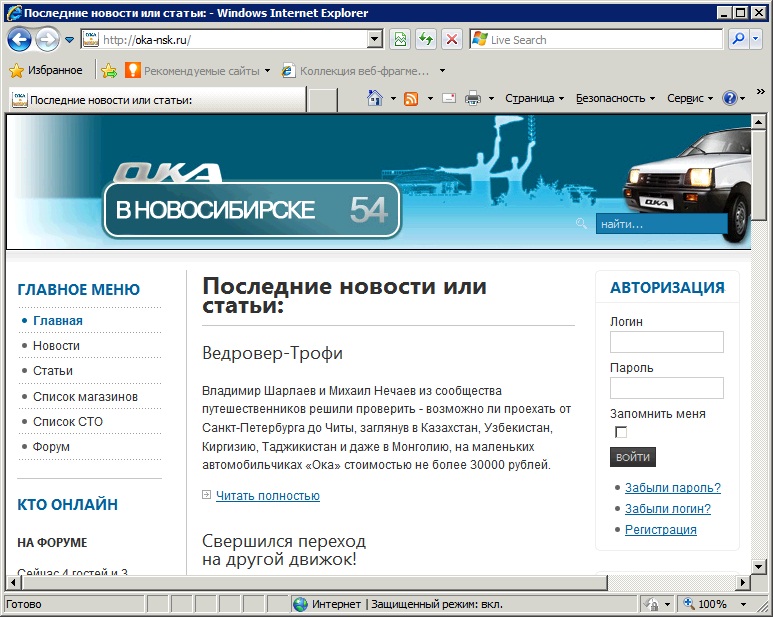This screenshot has height=617, width=773.
Task: Click the Пароль input field
Action: (667, 388)
